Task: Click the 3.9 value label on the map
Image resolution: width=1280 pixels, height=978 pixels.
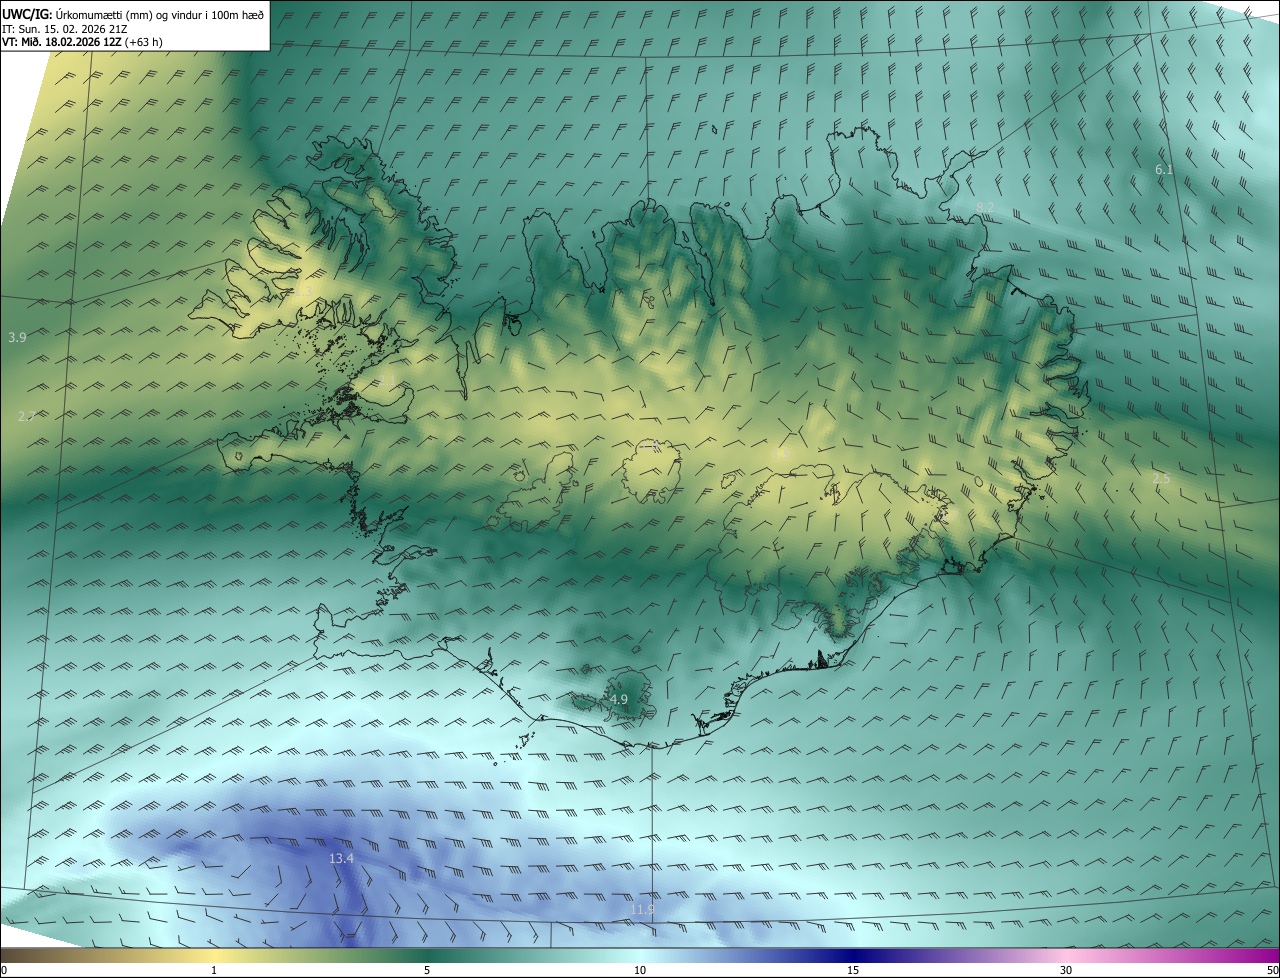Action: [x=17, y=338]
